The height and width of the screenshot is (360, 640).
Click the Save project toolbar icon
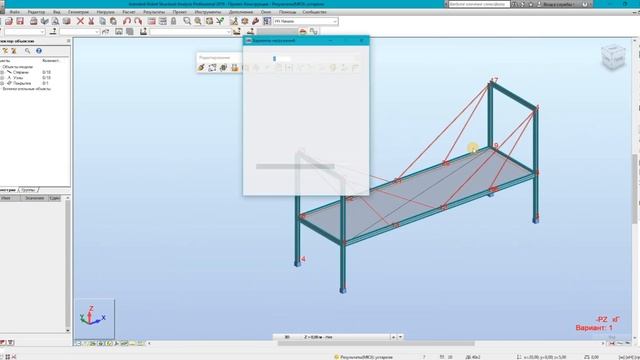(20, 21)
